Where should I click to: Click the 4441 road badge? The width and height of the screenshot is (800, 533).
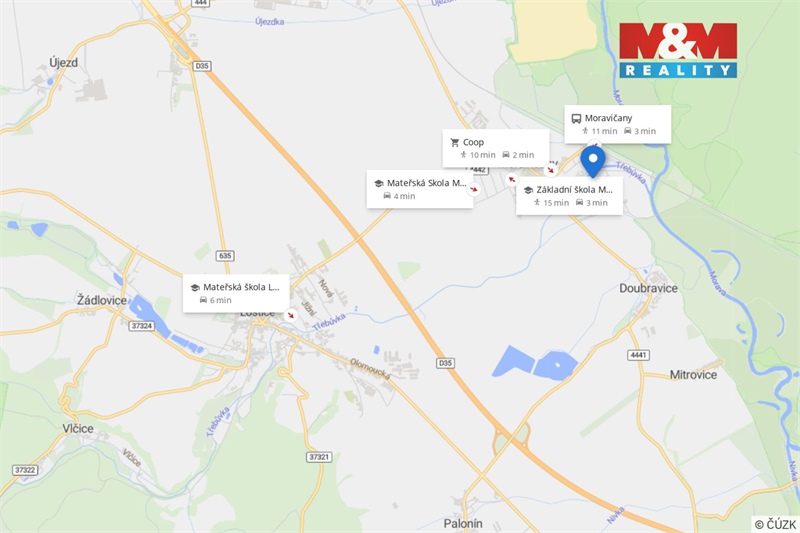tap(638, 355)
